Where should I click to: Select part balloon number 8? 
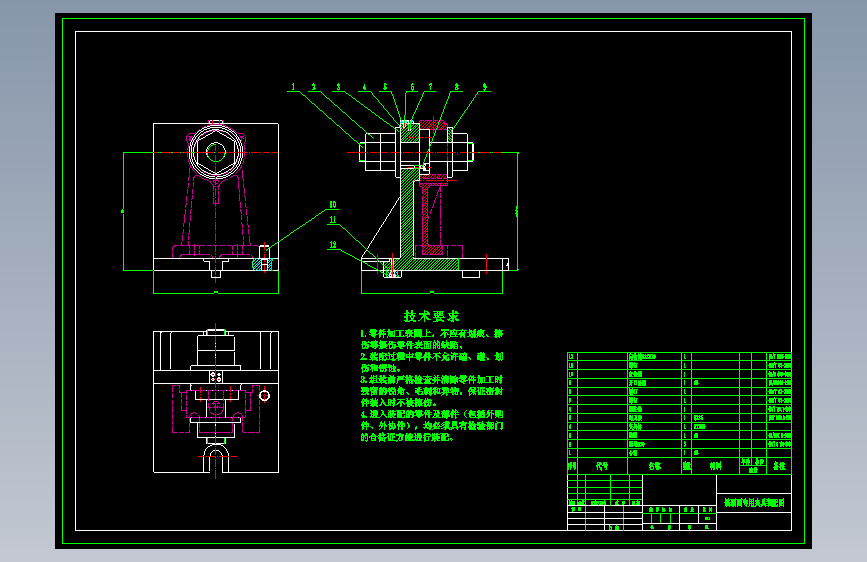point(456,87)
